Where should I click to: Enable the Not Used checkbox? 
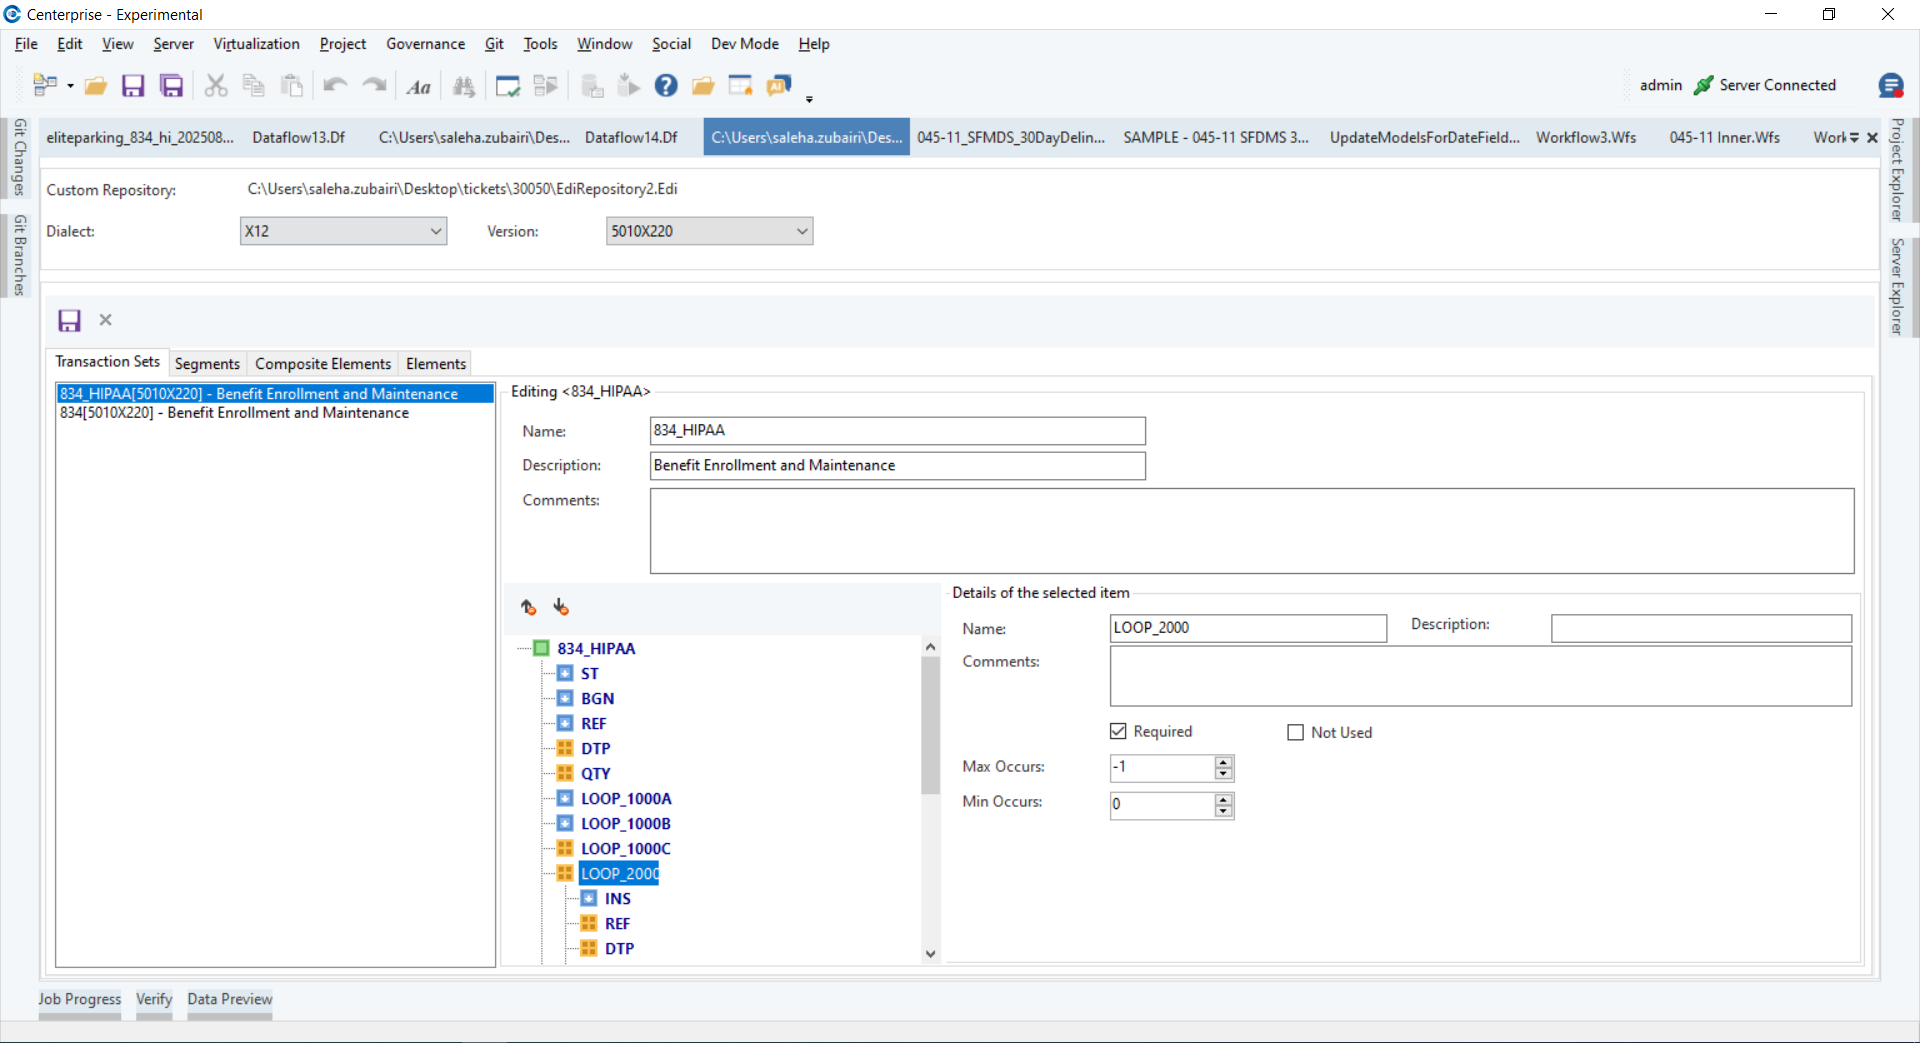tap(1296, 733)
